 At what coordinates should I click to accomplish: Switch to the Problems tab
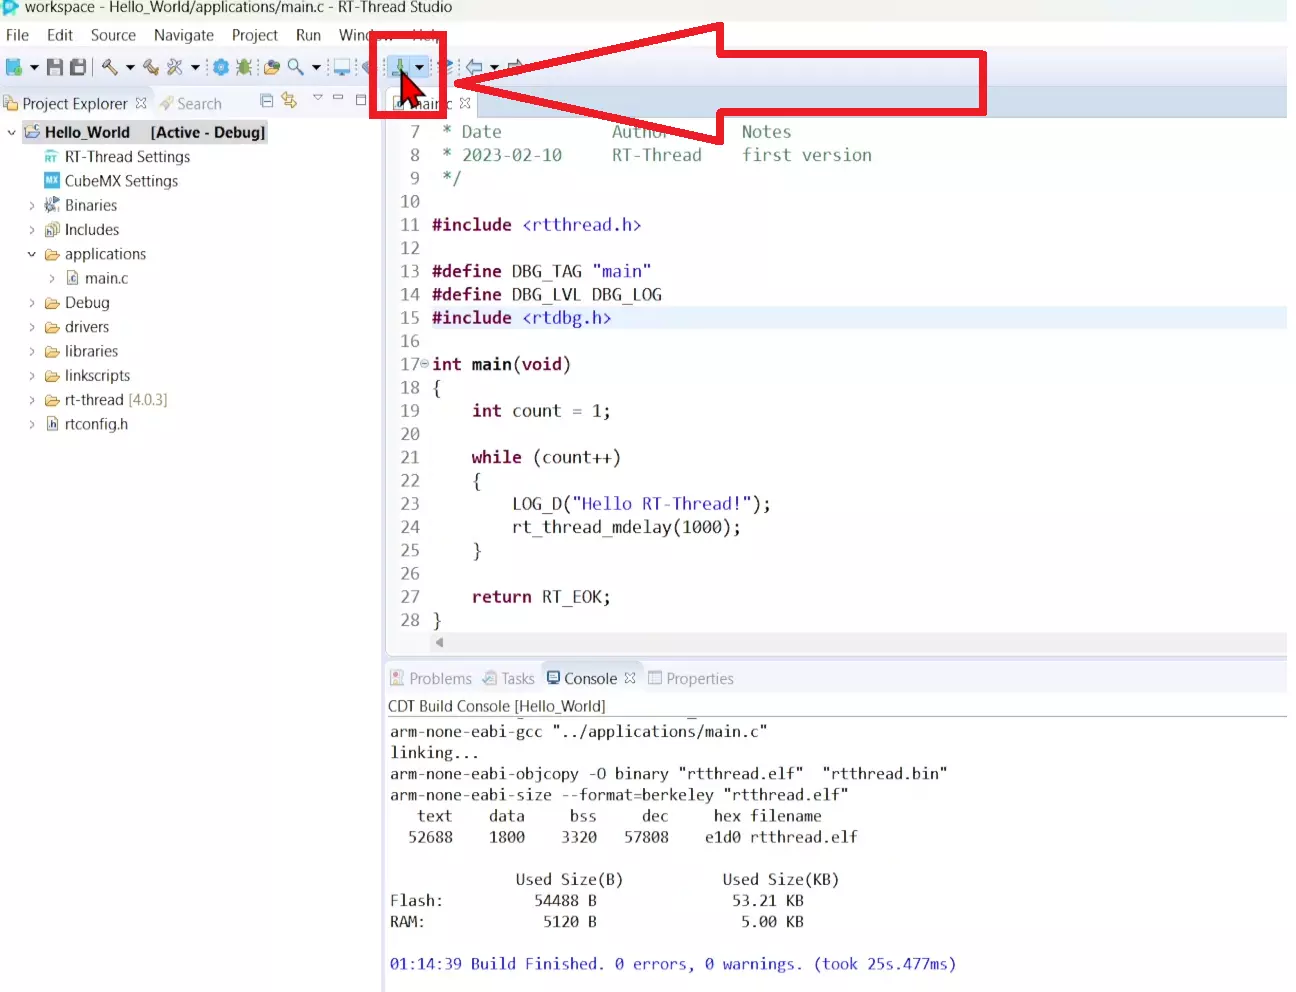431,678
